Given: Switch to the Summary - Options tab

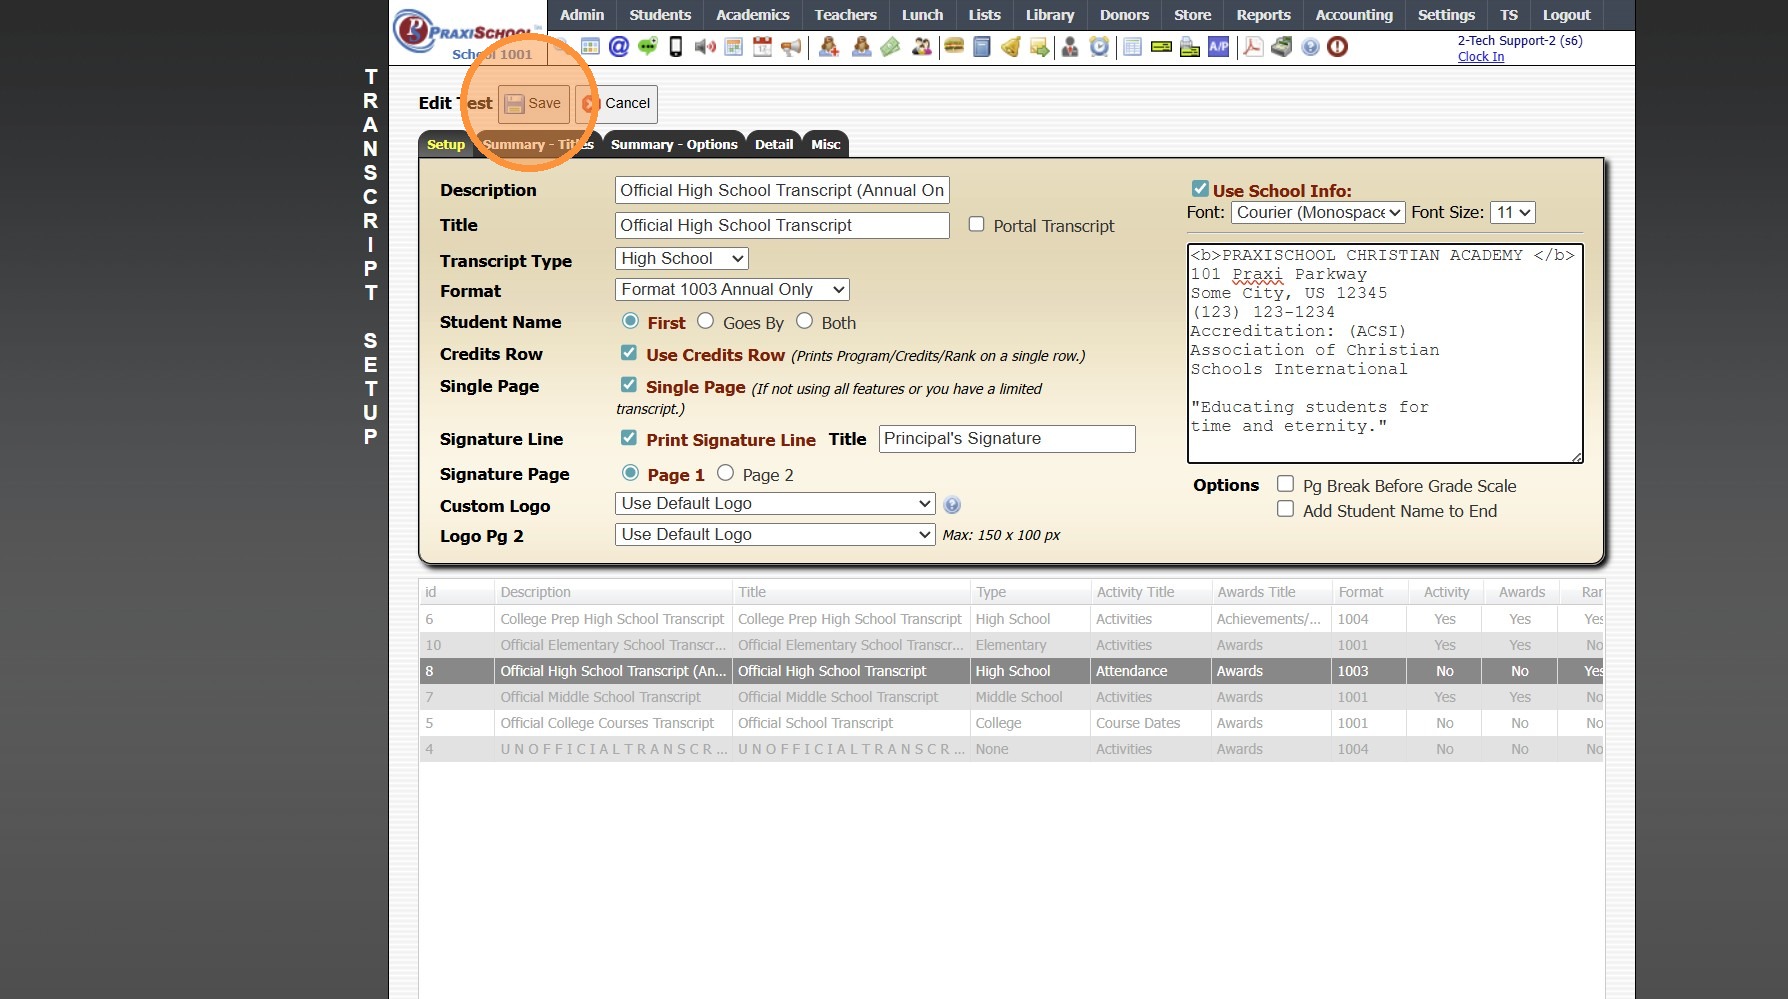Looking at the screenshot, I should tap(674, 145).
